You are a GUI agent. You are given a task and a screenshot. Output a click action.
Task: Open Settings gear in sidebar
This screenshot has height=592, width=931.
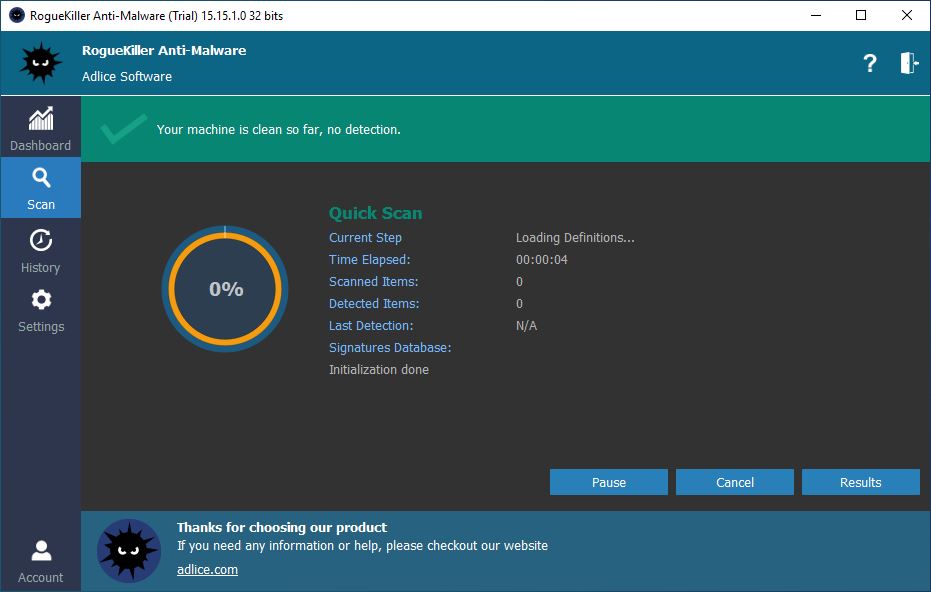point(41,300)
